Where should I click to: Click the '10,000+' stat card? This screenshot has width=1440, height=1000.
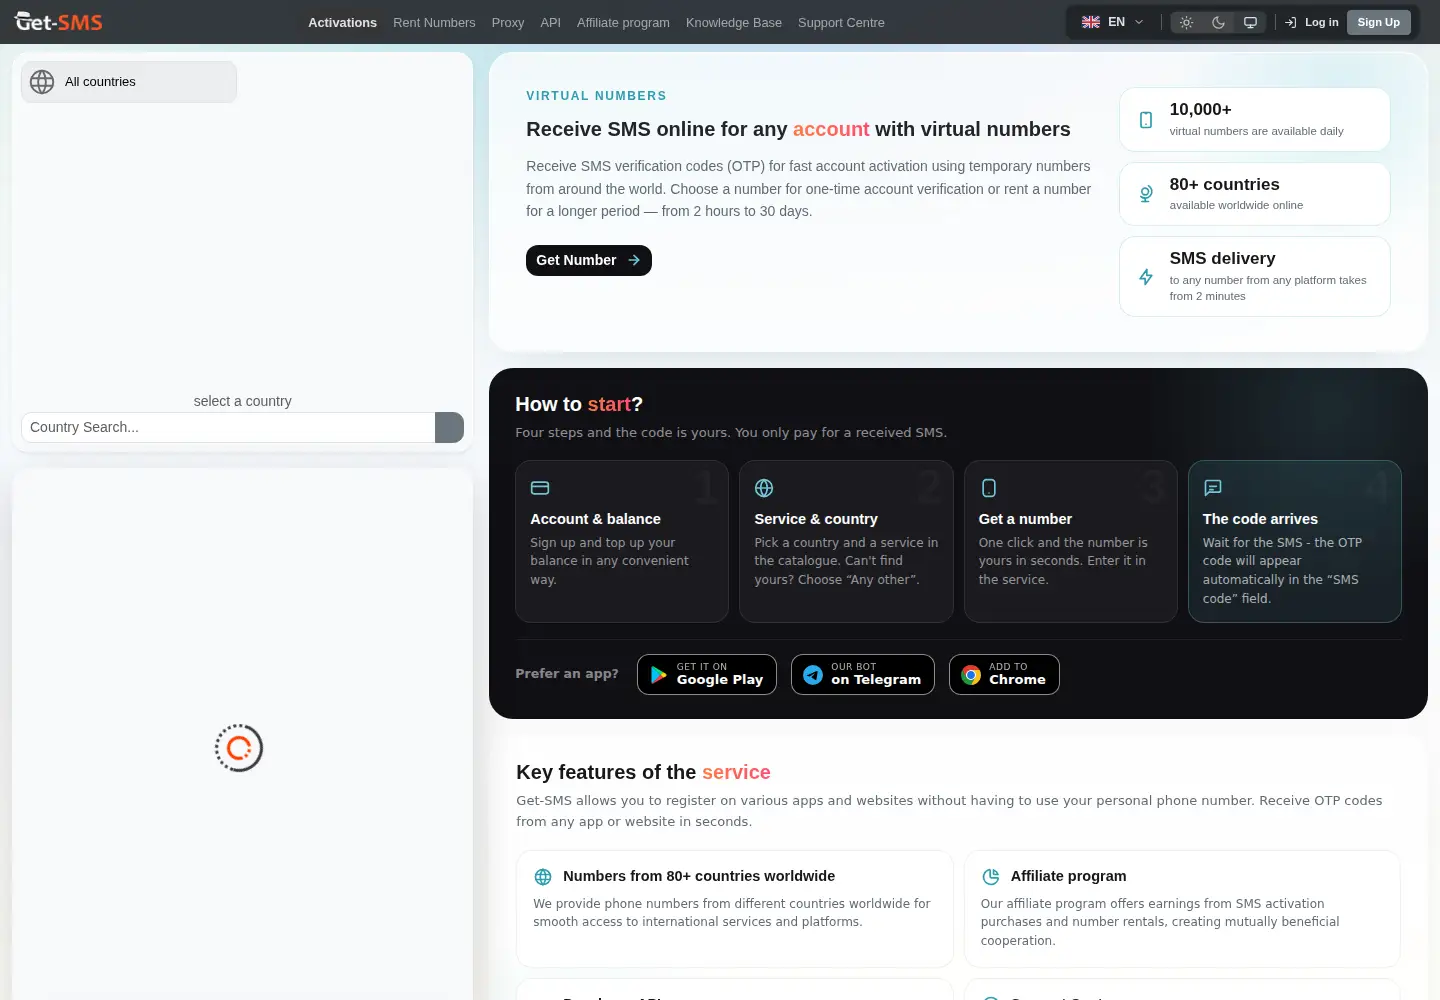click(1255, 119)
